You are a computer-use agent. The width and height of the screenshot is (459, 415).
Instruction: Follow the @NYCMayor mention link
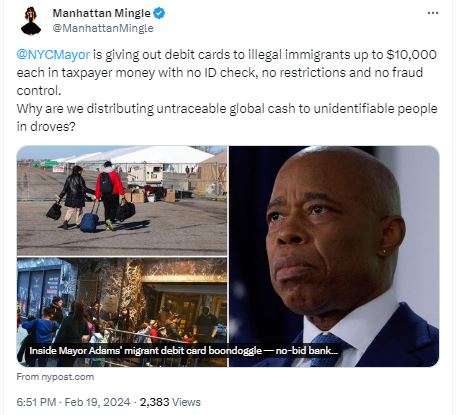[53, 54]
